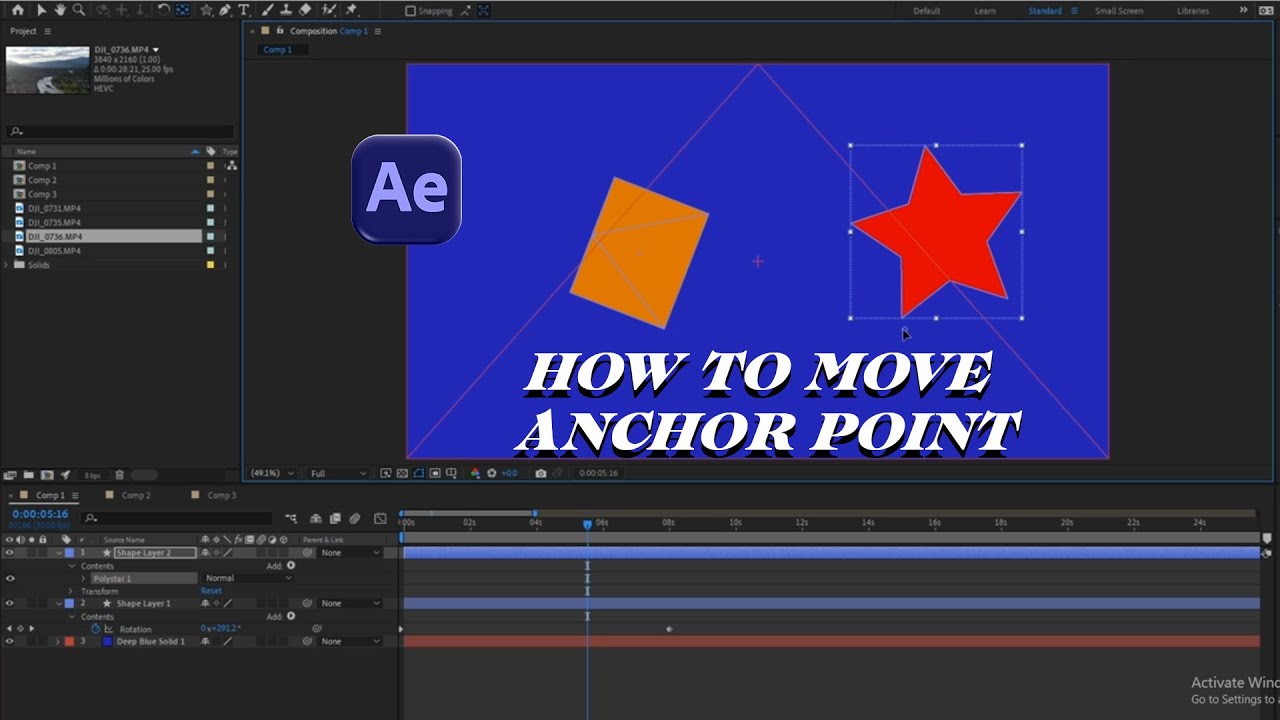
Task: Choose the Small Screen workspace
Action: coord(1119,11)
